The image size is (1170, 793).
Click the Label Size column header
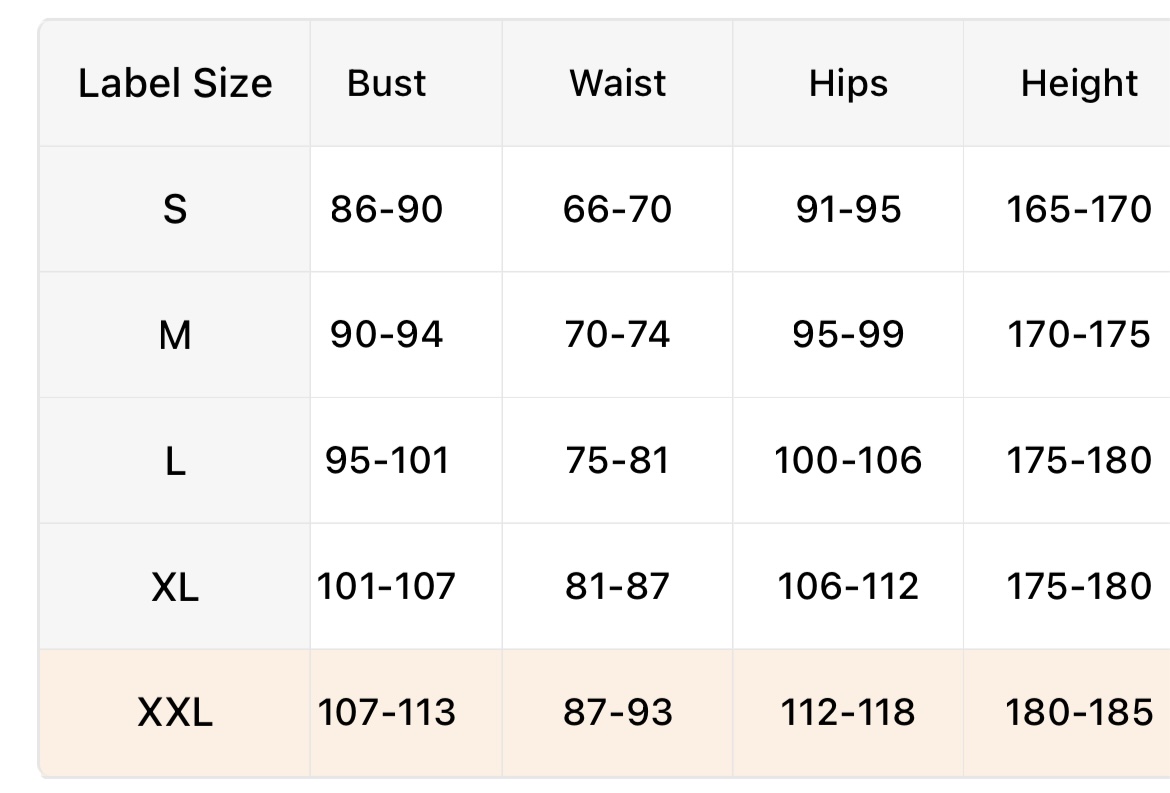click(x=175, y=83)
